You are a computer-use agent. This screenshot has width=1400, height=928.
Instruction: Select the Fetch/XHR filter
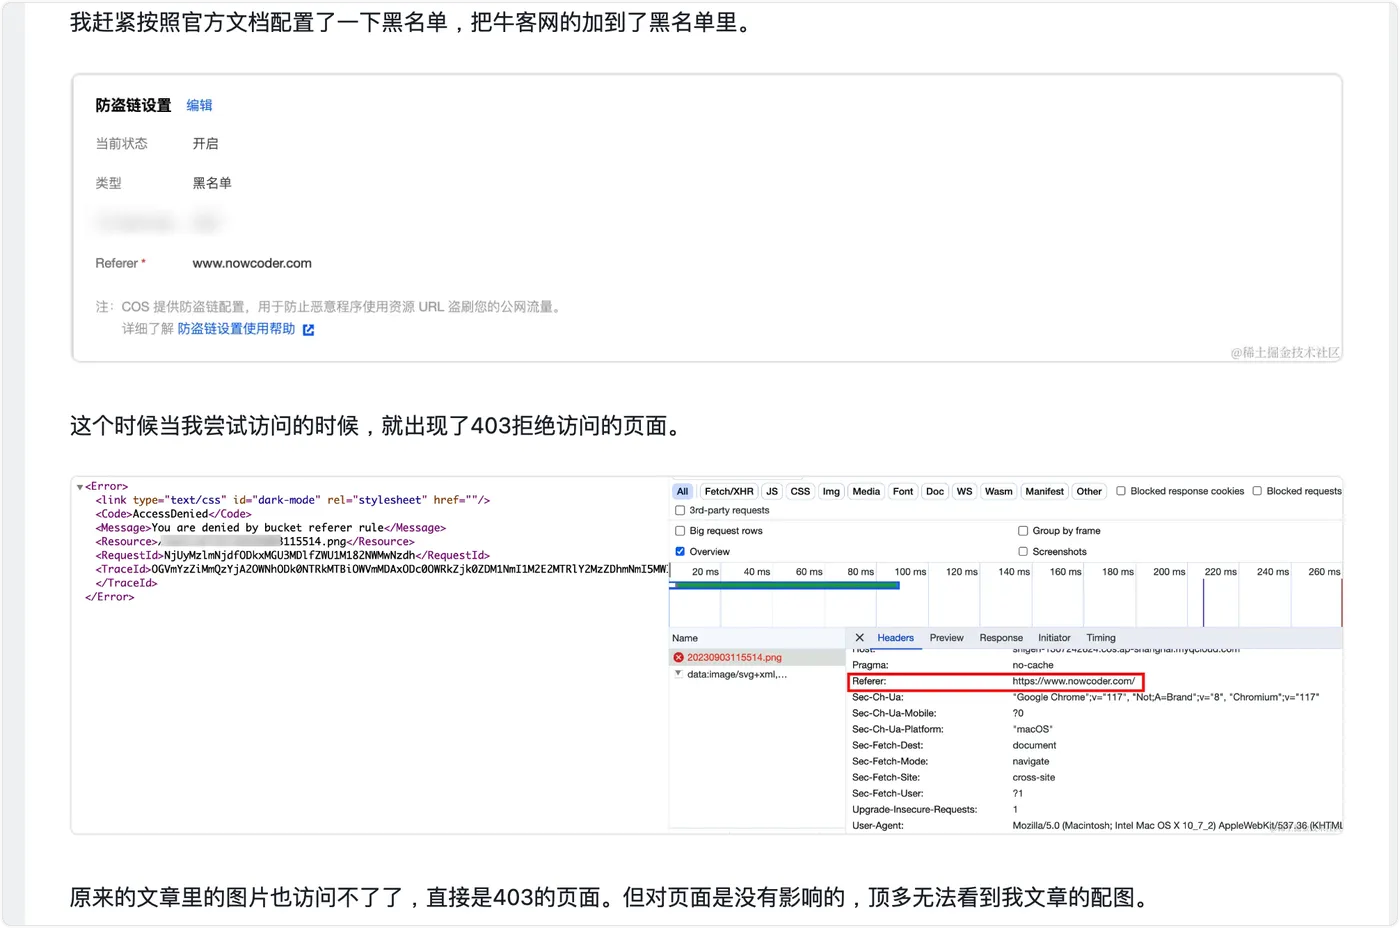(729, 491)
